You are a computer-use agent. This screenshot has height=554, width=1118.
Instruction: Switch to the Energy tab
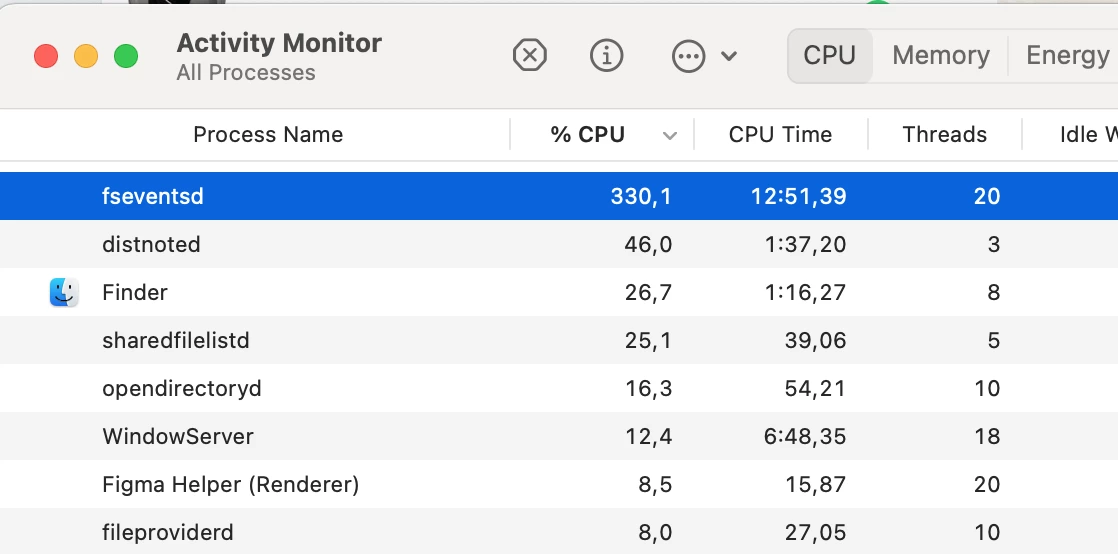point(1067,56)
